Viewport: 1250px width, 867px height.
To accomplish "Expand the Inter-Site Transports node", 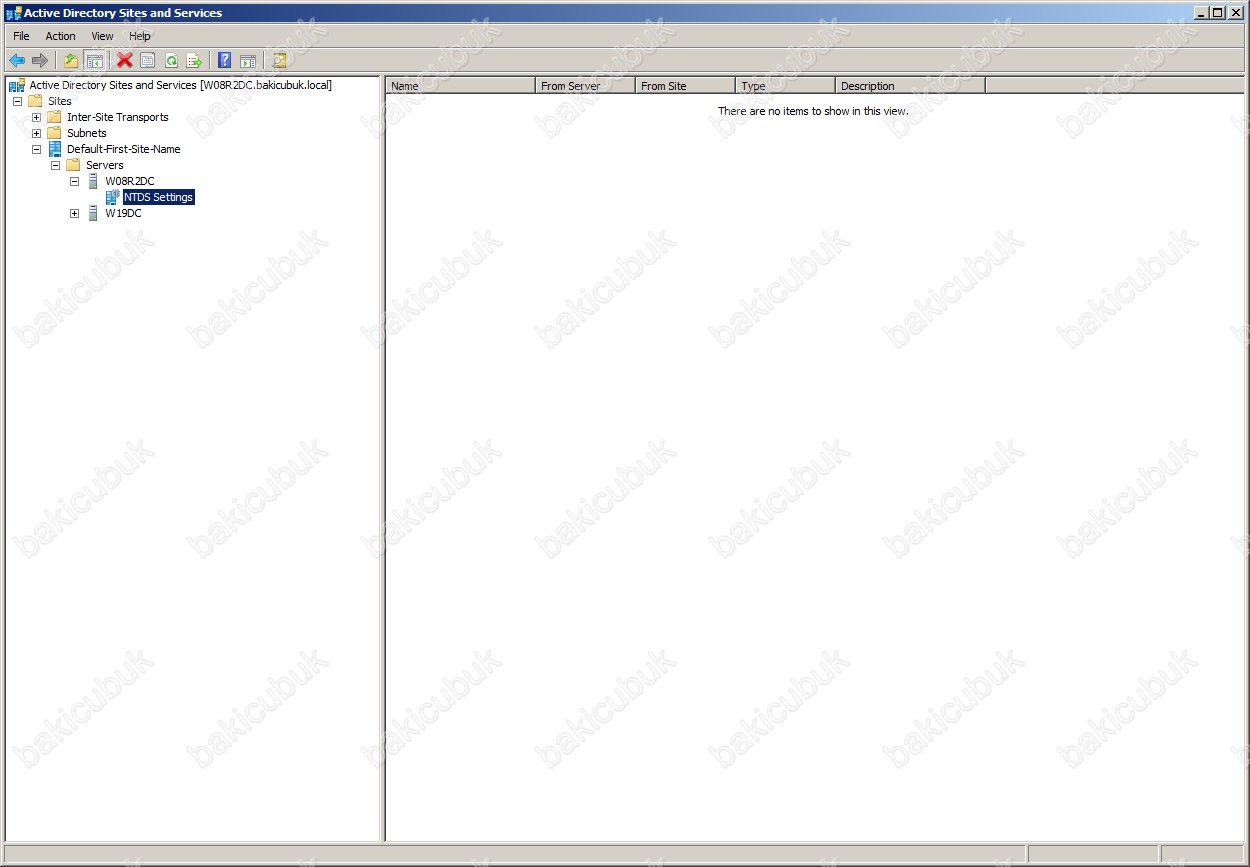I will pyautogui.click(x=36, y=117).
